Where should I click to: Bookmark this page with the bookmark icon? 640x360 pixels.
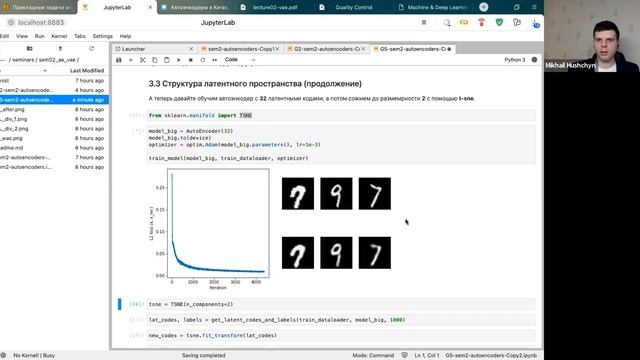pyautogui.click(x=424, y=23)
